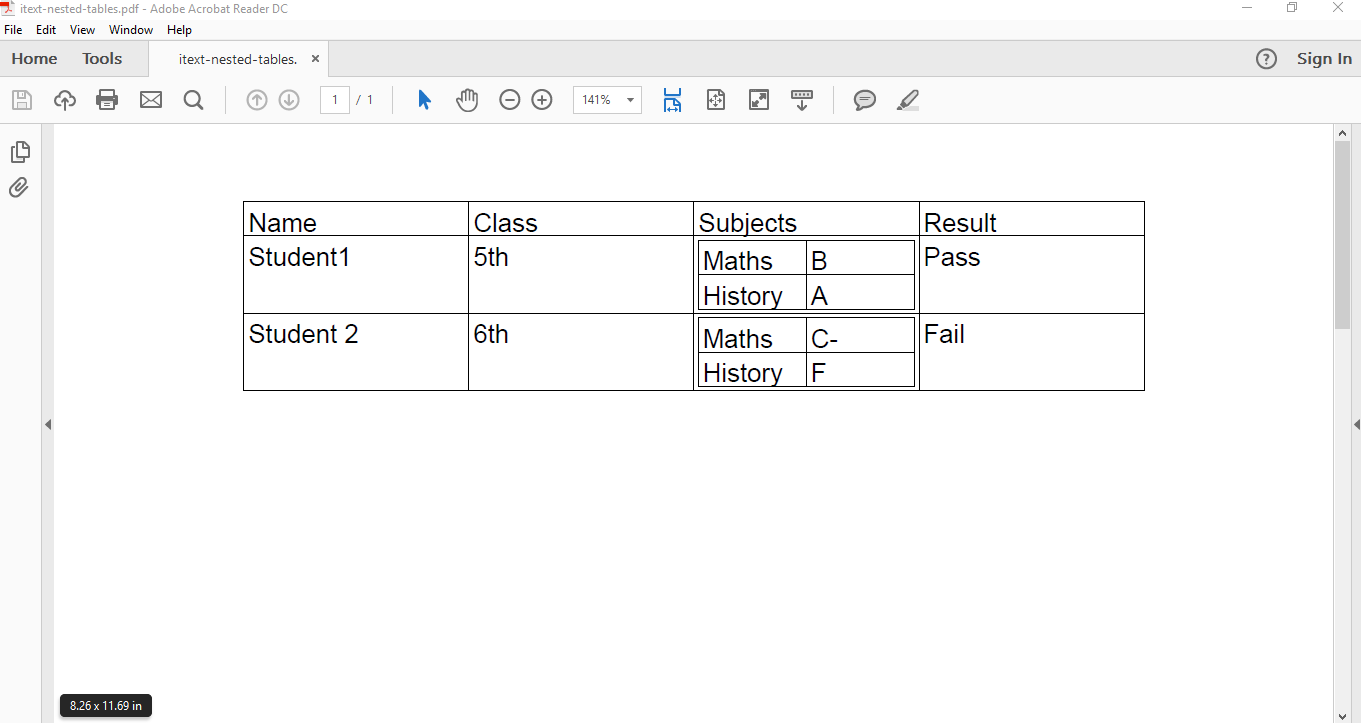Click the 'Fail' result cell
Viewport: 1361px width, 723px height.
pos(1032,352)
